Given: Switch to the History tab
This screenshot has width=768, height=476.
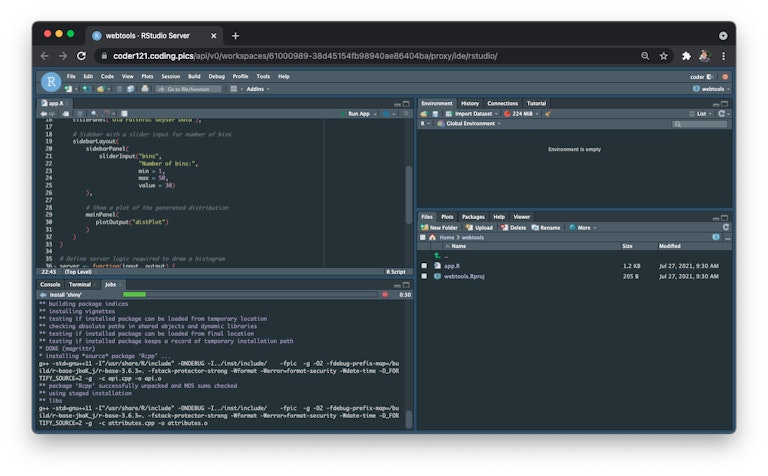Looking at the screenshot, I should 470,103.
